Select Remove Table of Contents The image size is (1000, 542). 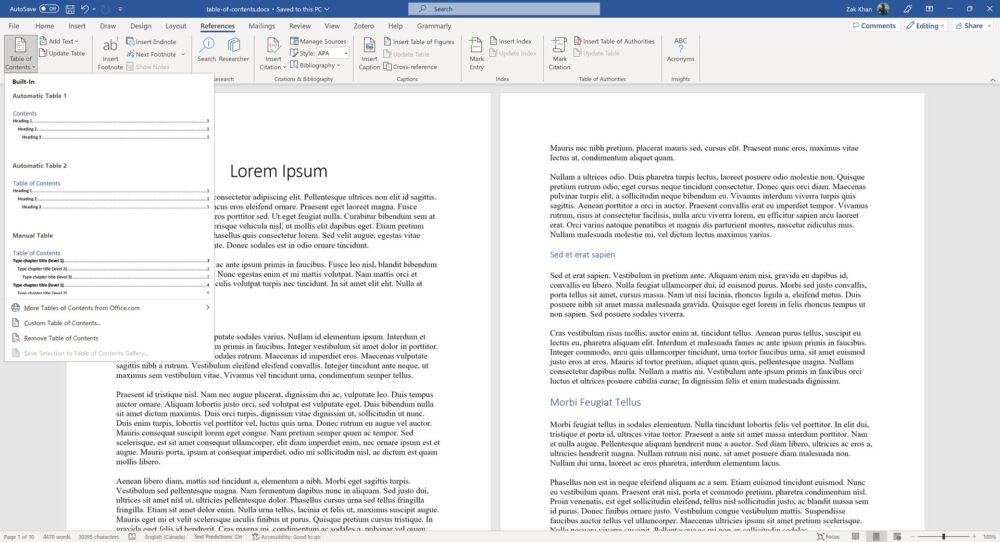coord(62,338)
